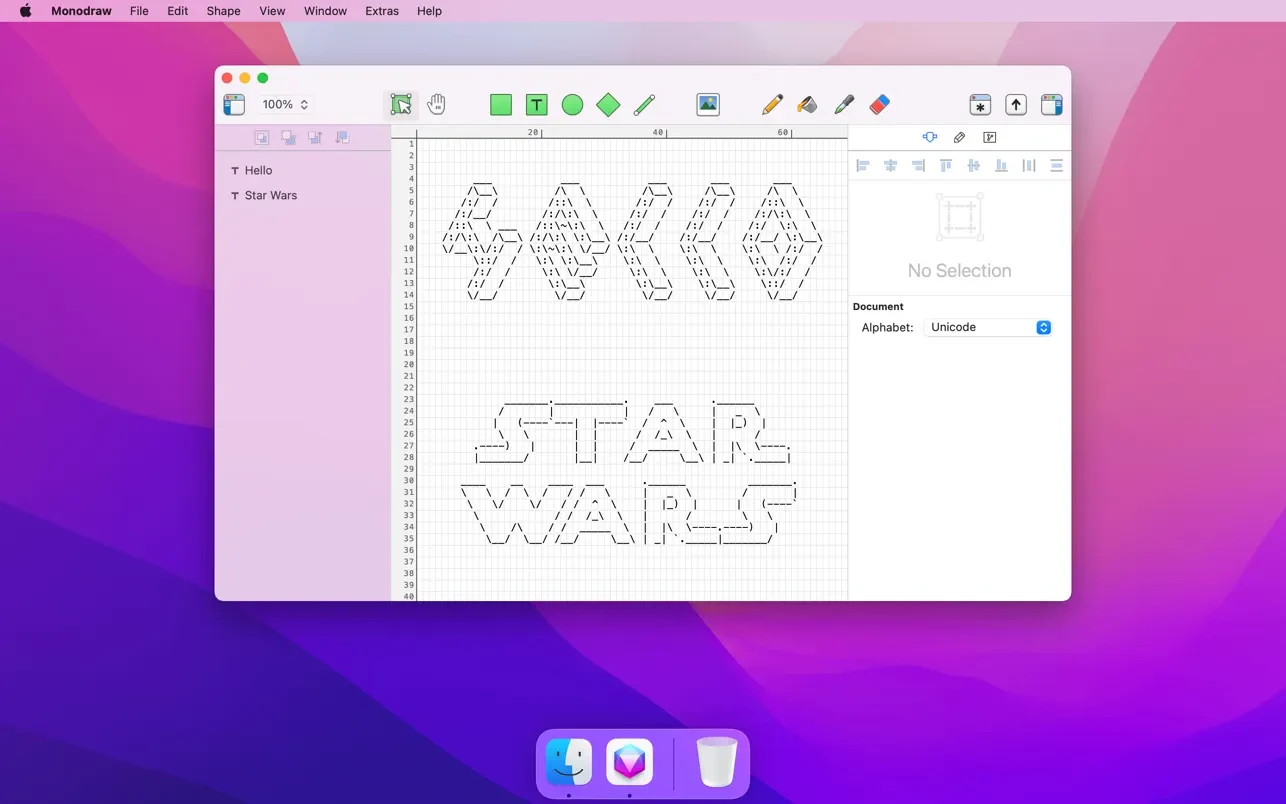
Task: Click the Insert Image tool
Action: coord(708,105)
